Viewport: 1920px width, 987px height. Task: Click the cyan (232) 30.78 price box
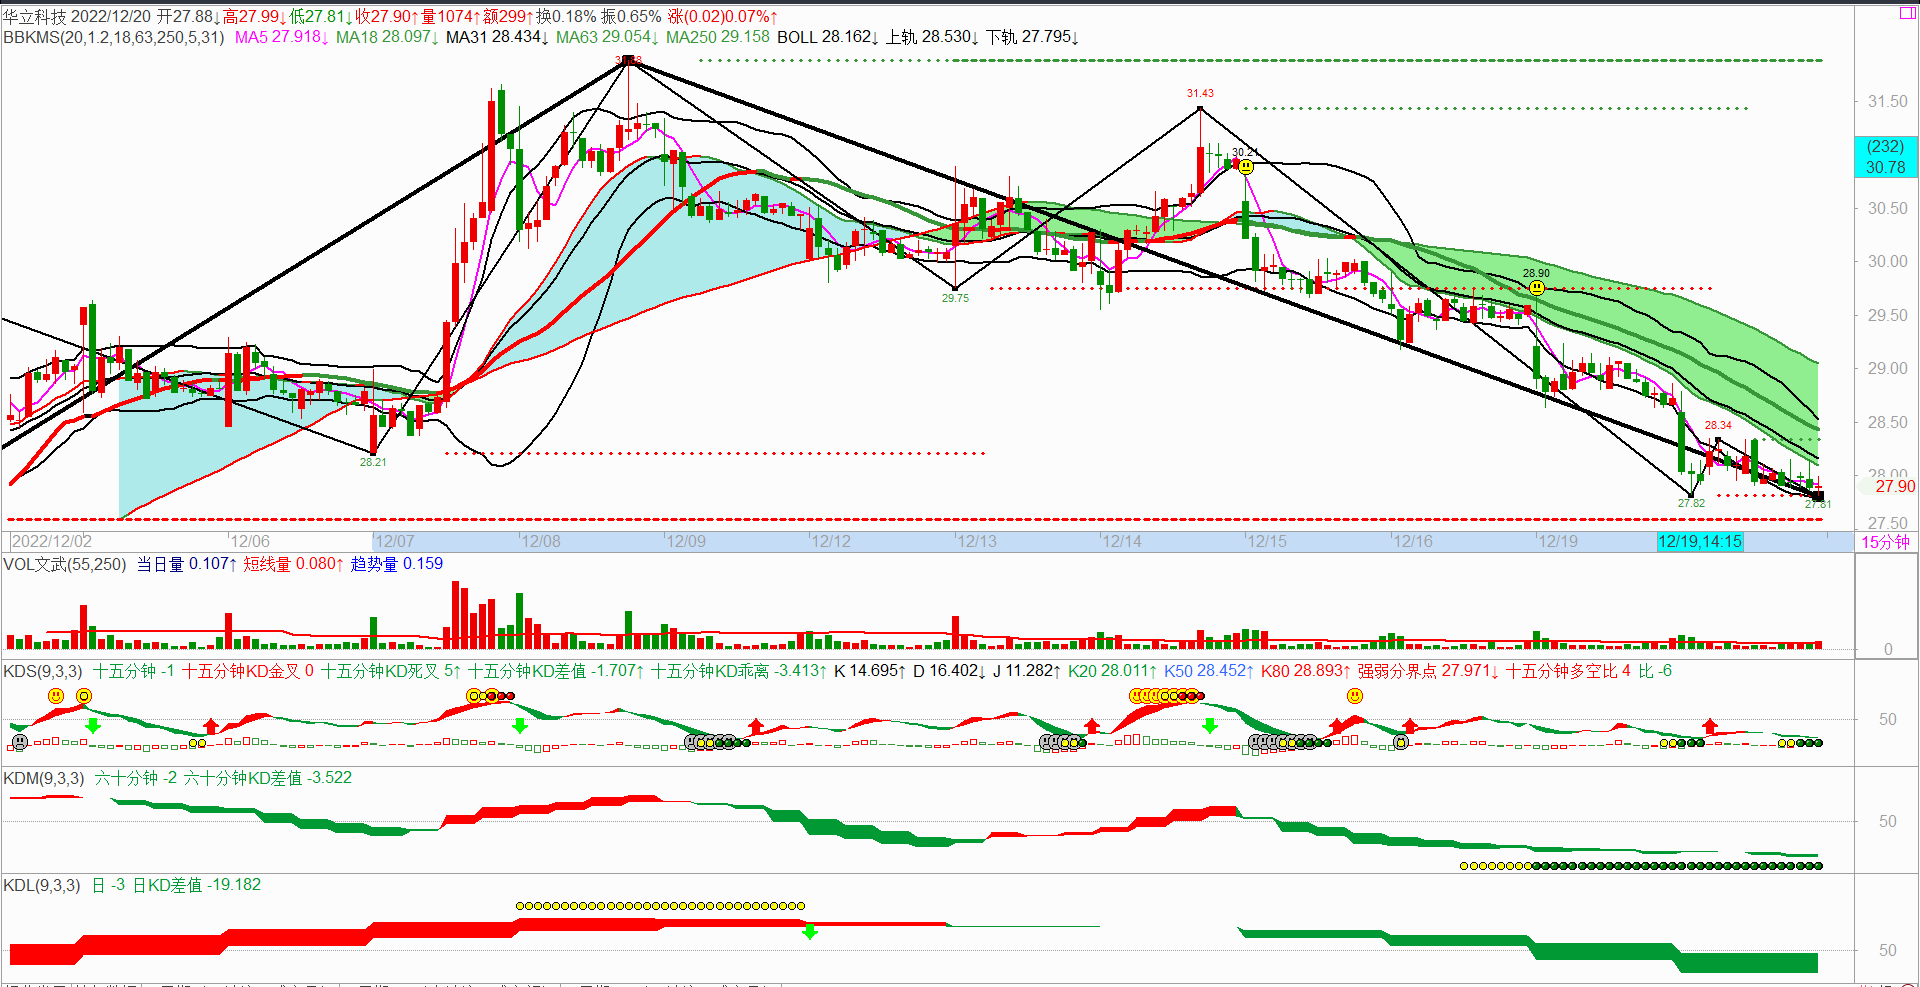[1886, 157]
